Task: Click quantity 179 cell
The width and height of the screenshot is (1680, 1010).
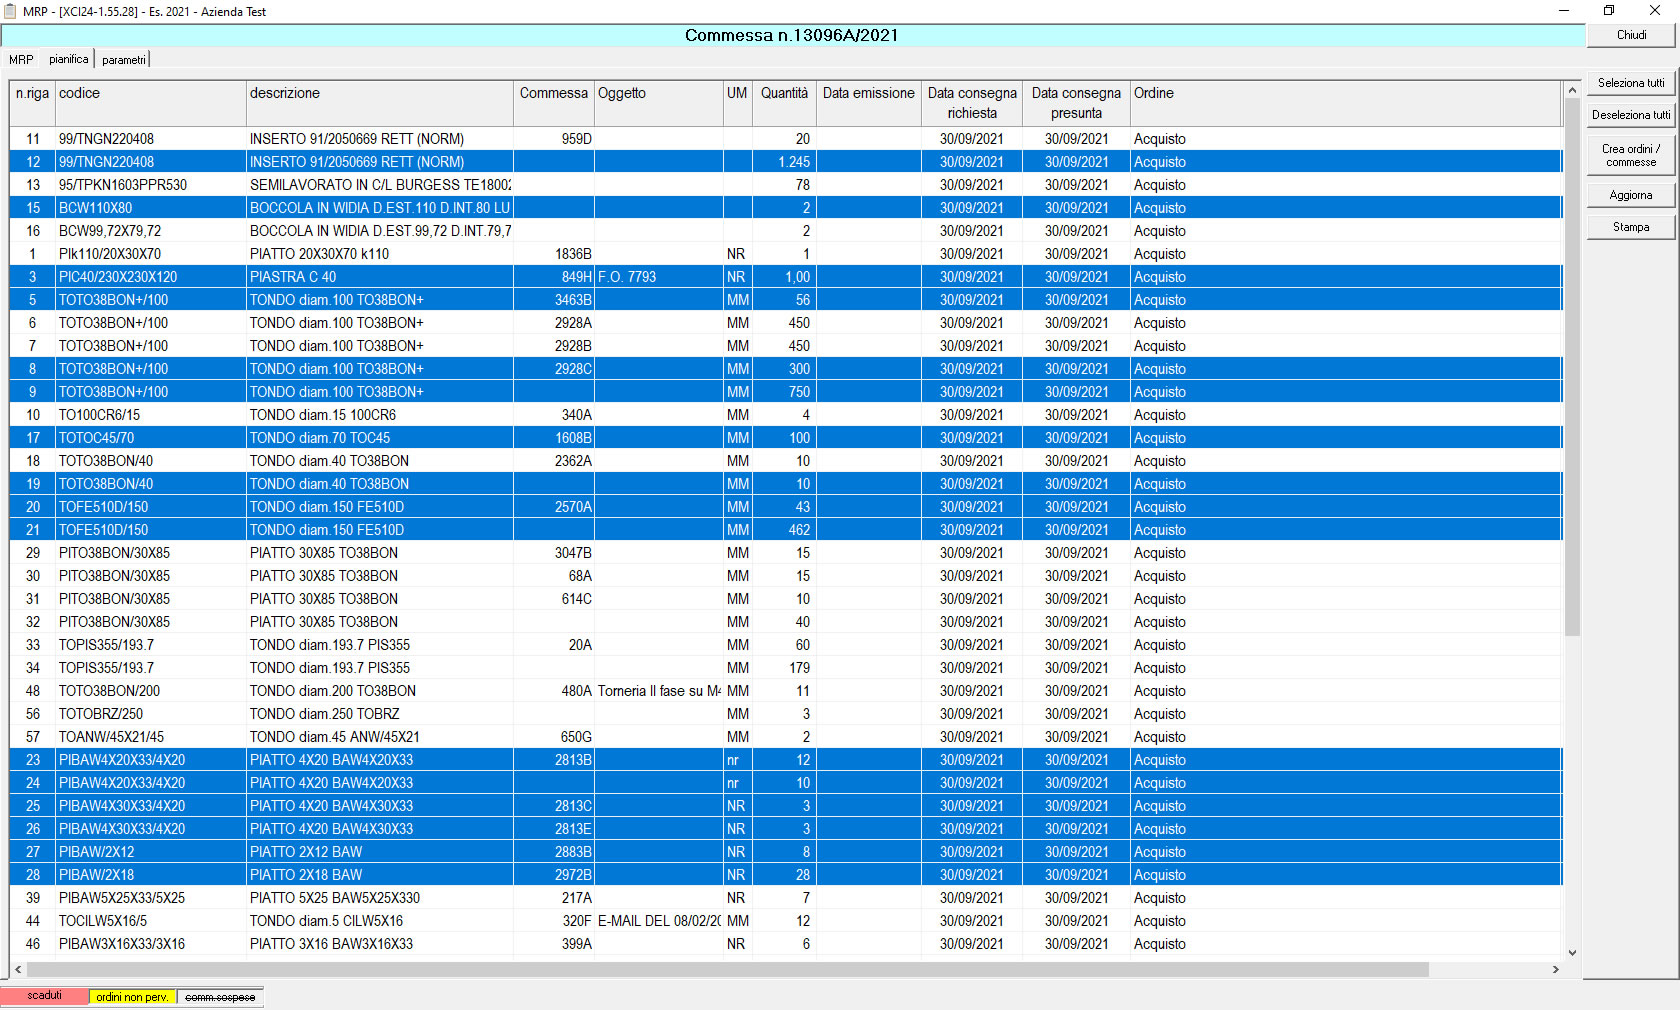Action: pos(784,668)
